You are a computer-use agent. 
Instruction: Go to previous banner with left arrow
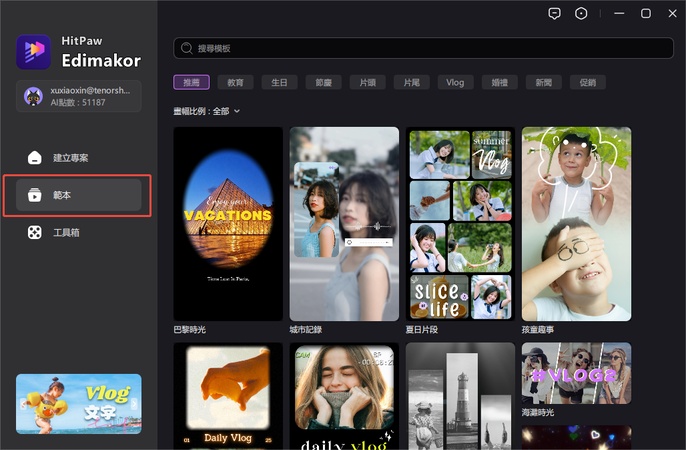tap(23, 404)
